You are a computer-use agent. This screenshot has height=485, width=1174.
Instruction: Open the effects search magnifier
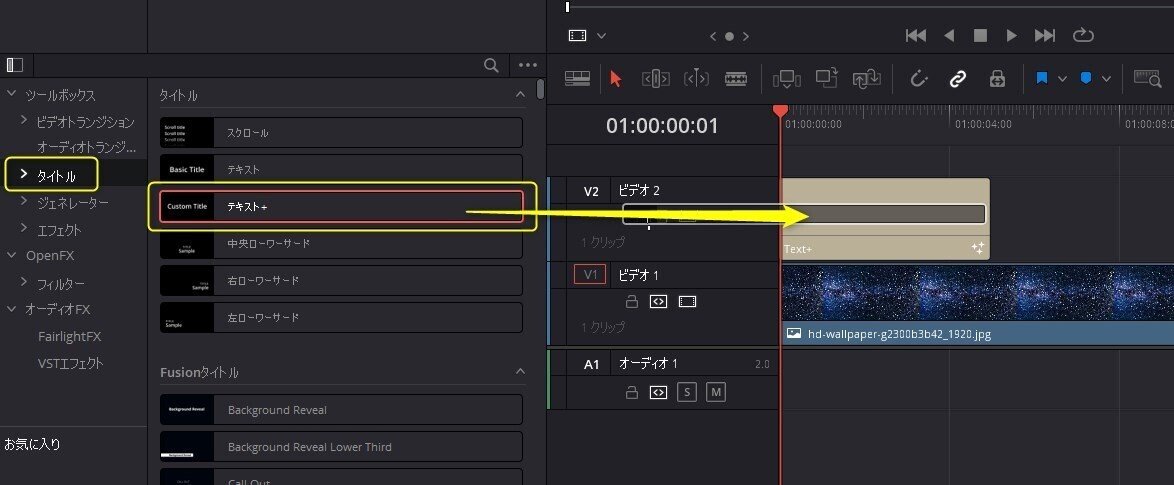(491, 65)
